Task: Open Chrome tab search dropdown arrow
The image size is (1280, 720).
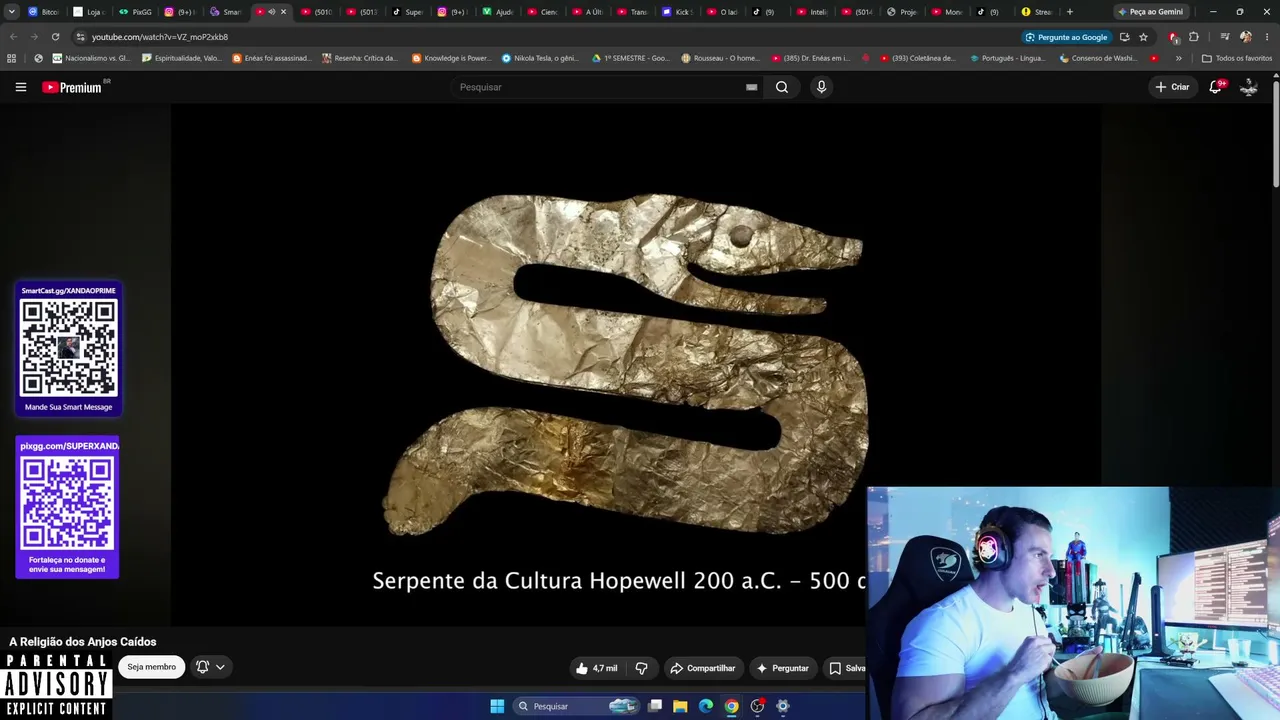Action: [11, 12]
